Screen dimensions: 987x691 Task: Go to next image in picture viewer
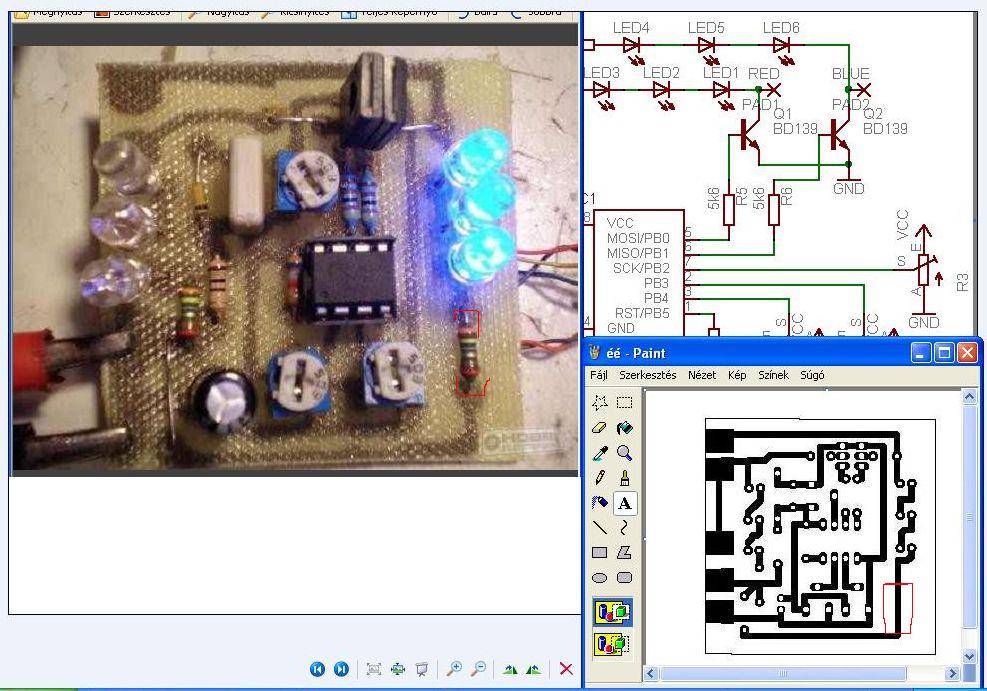pyautogui.click(x=341, y=669)
